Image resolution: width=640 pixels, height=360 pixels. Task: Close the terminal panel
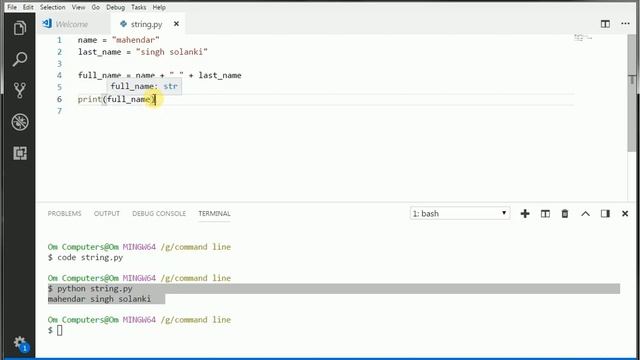625,213
